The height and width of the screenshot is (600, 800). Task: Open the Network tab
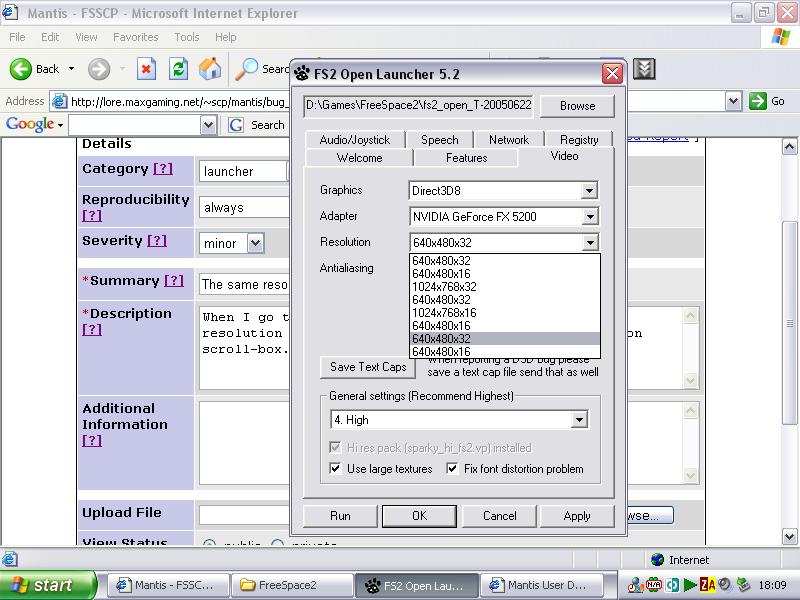click(x=509, y=140)
